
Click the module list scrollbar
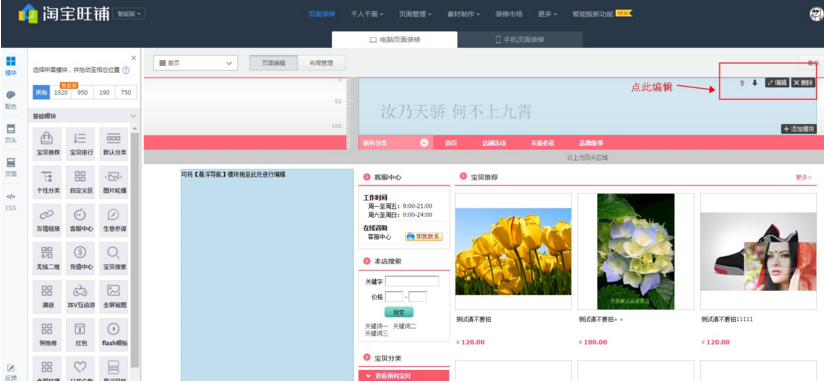135,250
